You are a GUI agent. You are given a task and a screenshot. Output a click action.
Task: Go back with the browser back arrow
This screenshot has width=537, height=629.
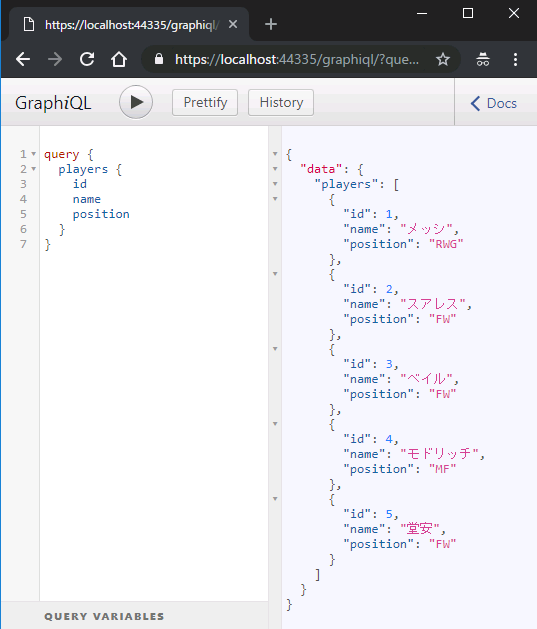(x=23, y=59)
